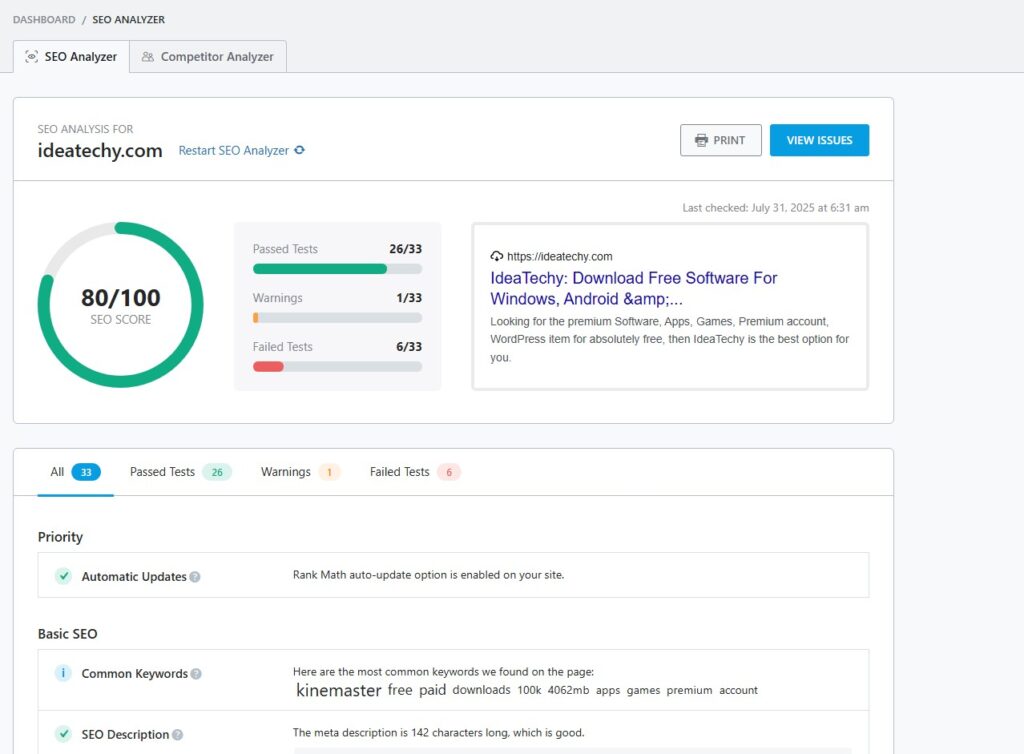Click the 6/33 failed tests count

(x=409, y=347)
